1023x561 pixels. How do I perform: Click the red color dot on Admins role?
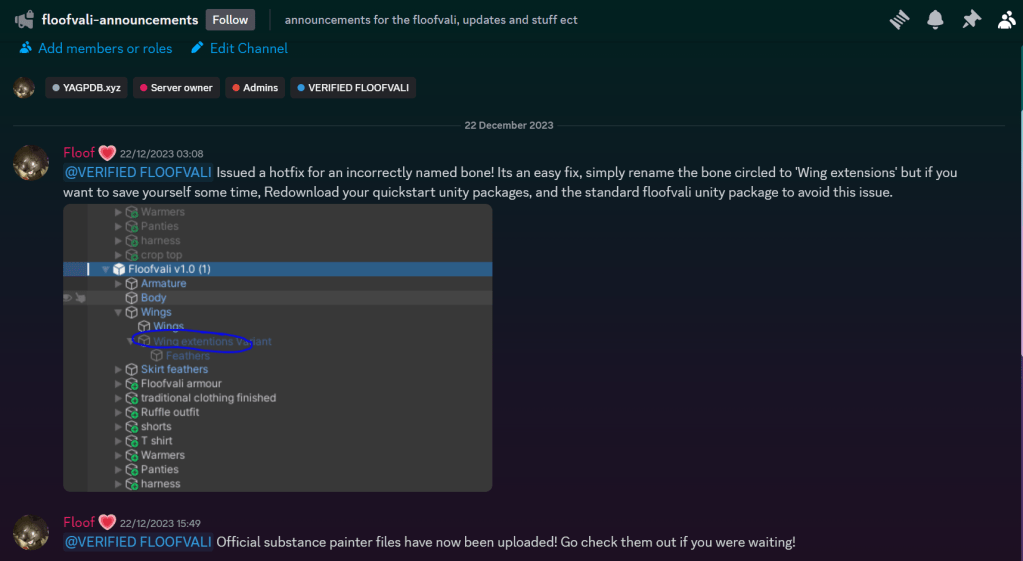[x=235, y=88]
